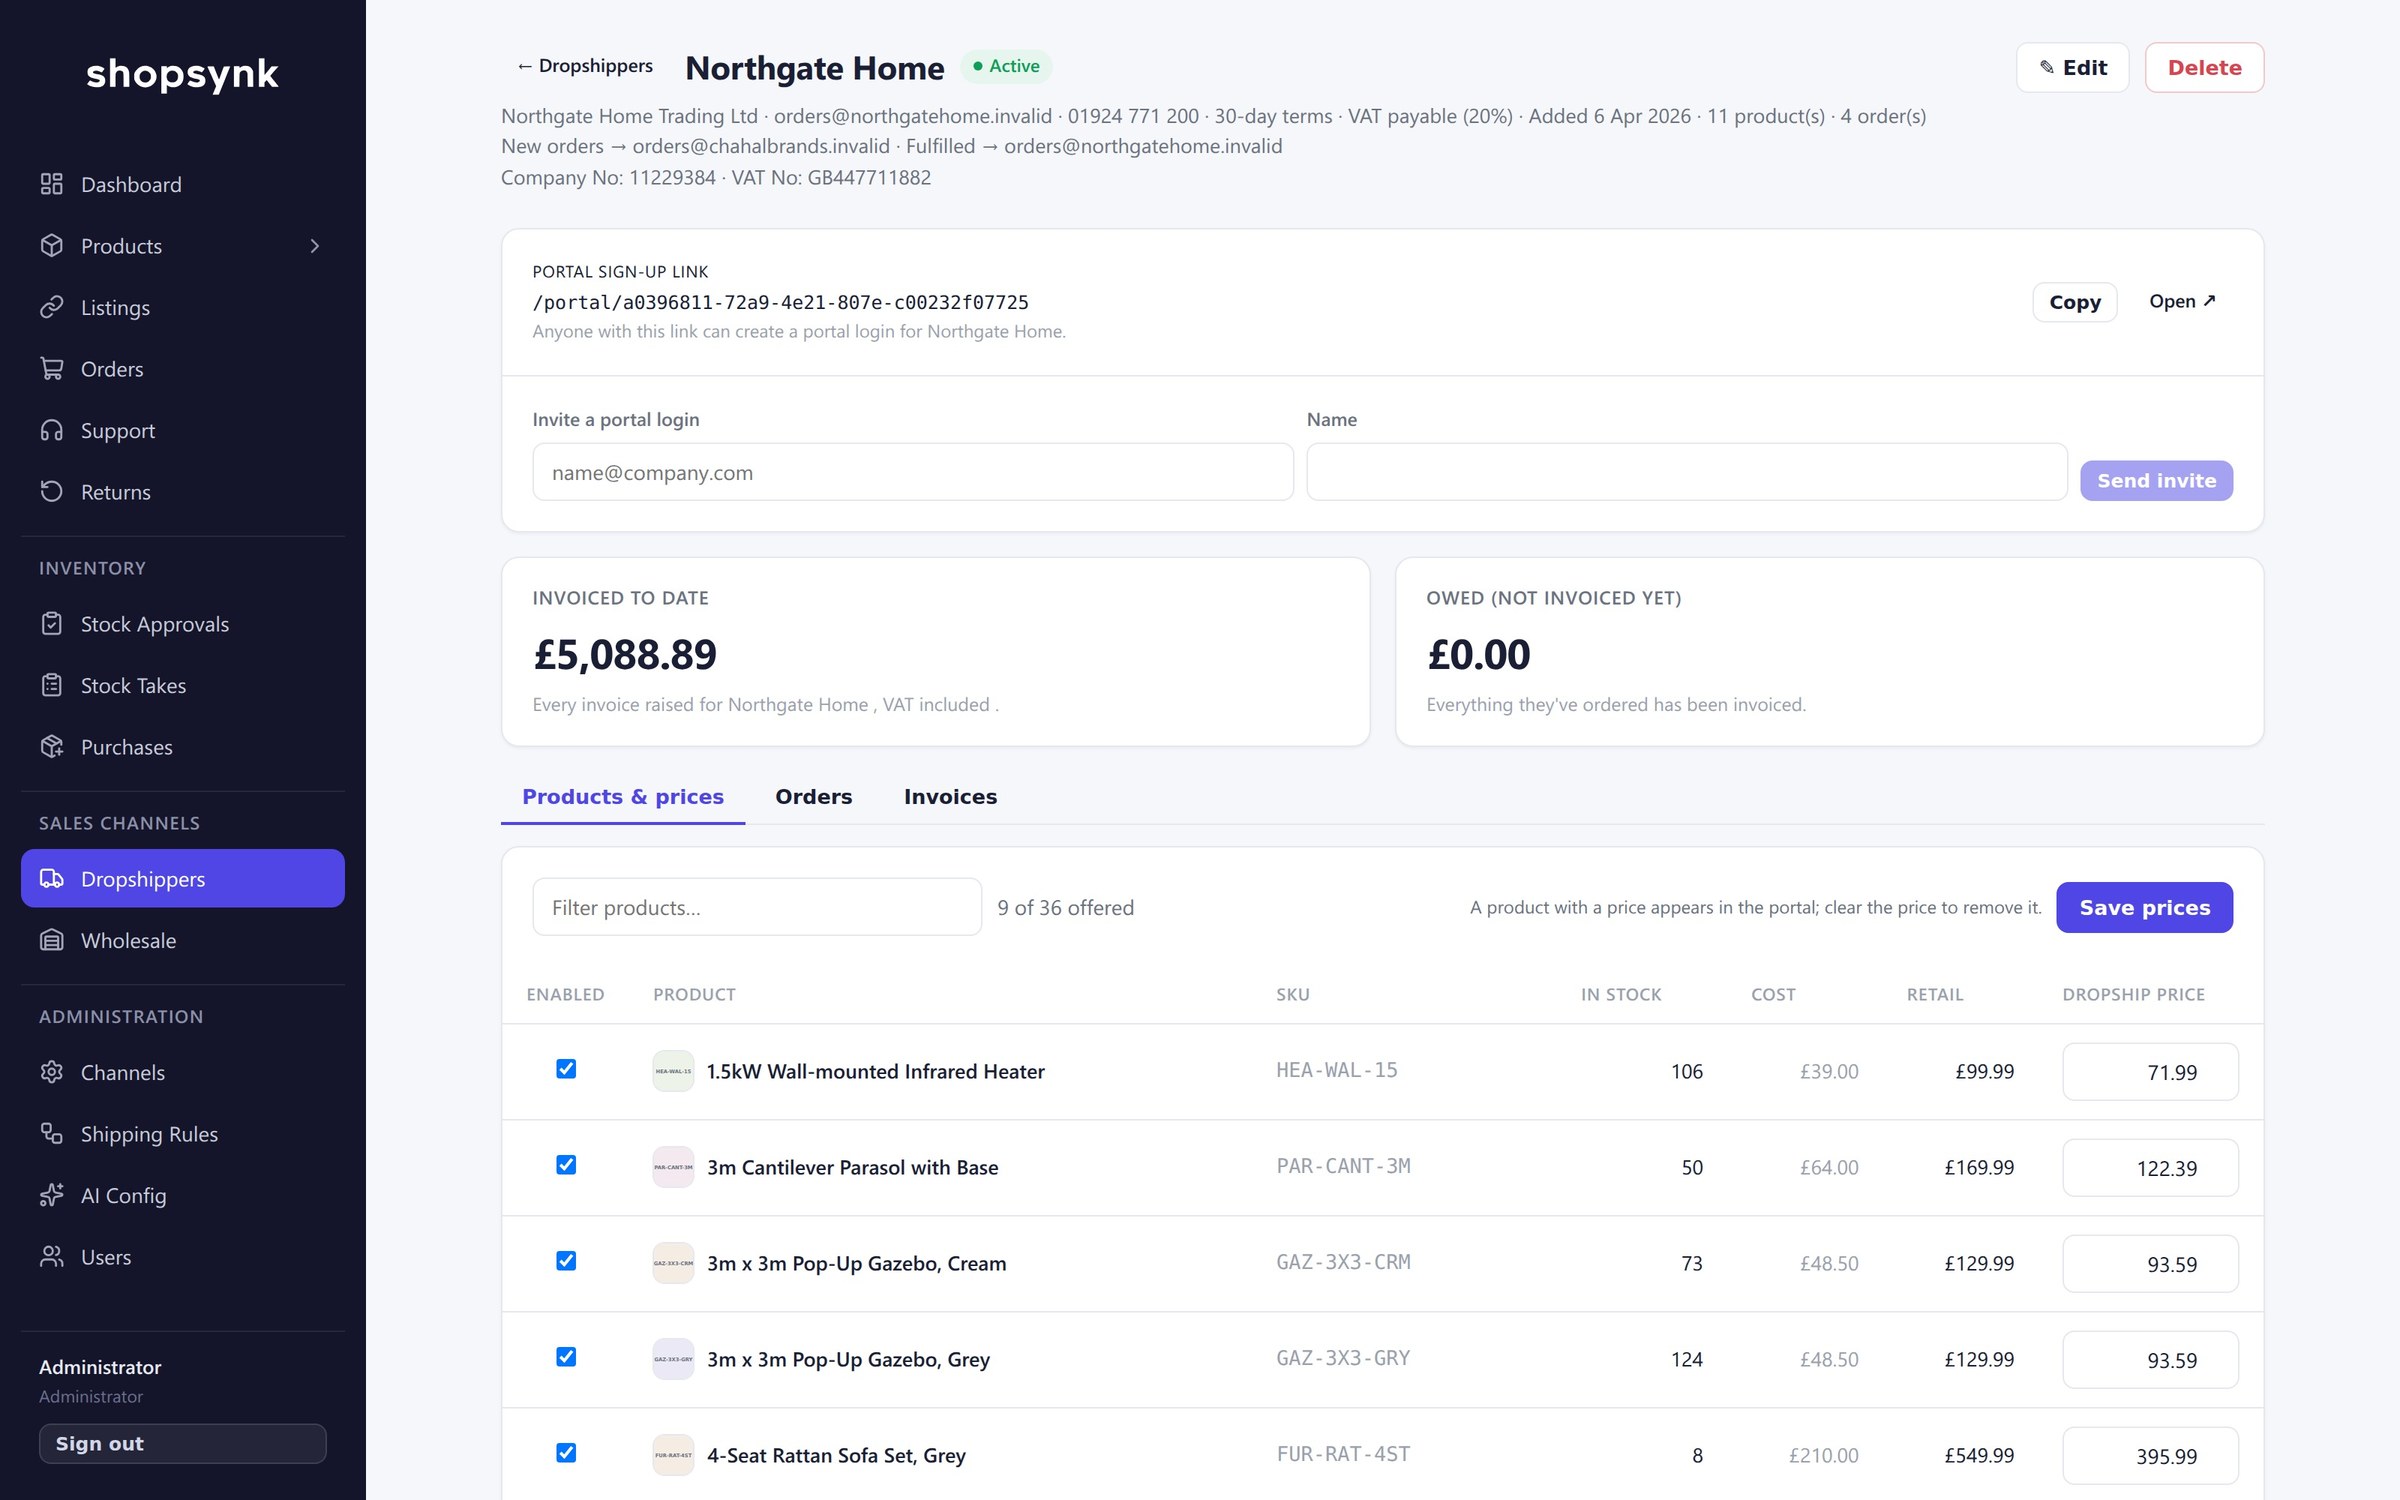Open Wholesale in sales channels
The width and height of the screenshot is (2400, 1500).
(182, 940)
